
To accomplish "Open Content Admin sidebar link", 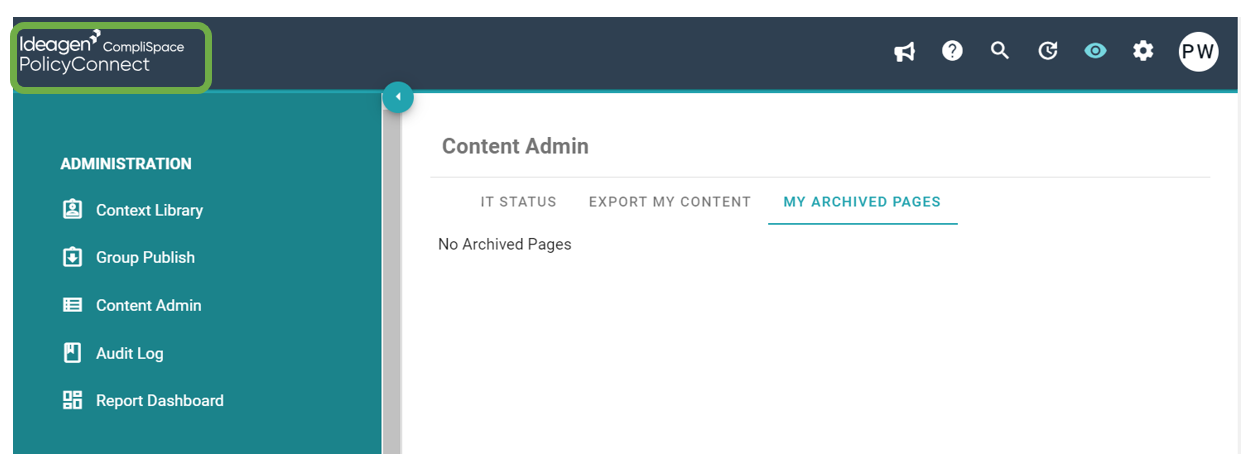I will (148, 305).
